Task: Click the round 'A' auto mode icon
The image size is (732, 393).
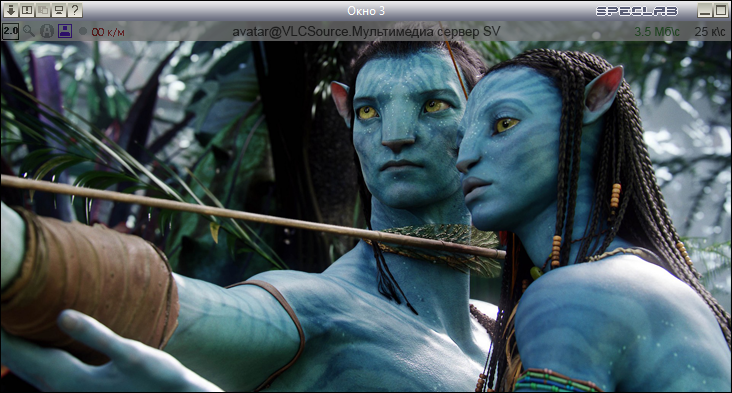Action: [x=46, y=31]
